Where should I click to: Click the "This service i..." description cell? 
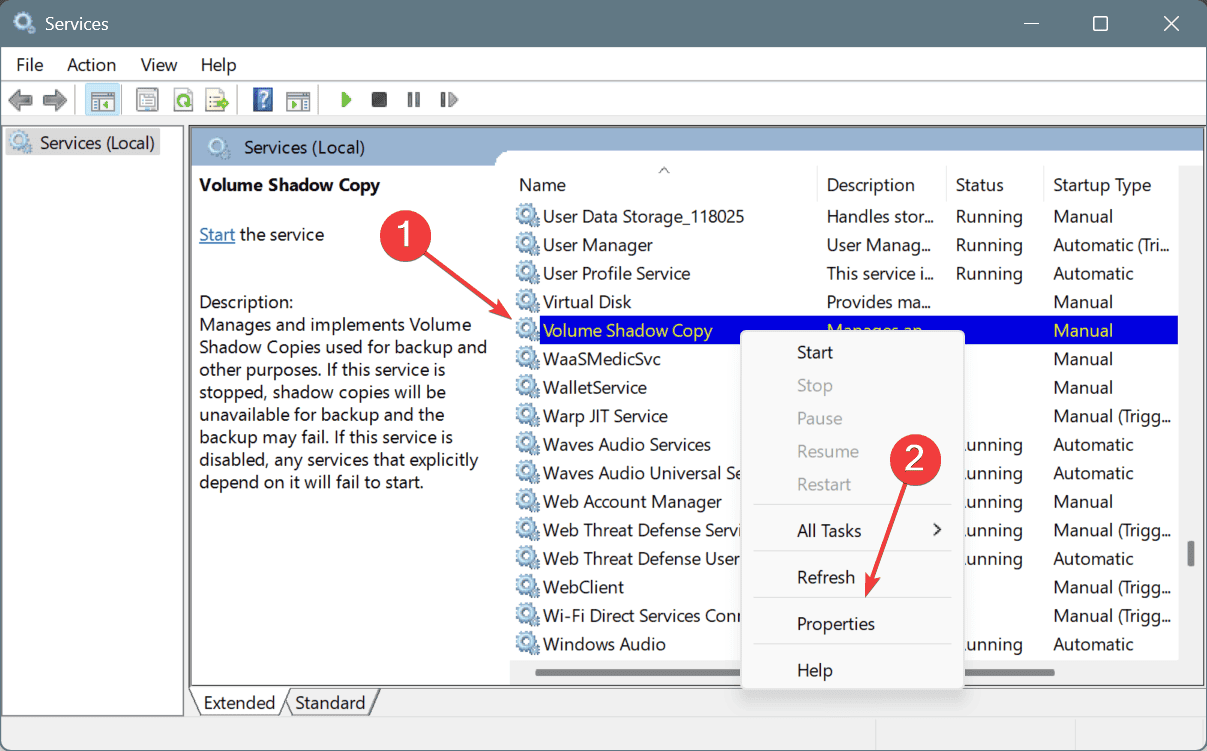(x=878, y=273)
